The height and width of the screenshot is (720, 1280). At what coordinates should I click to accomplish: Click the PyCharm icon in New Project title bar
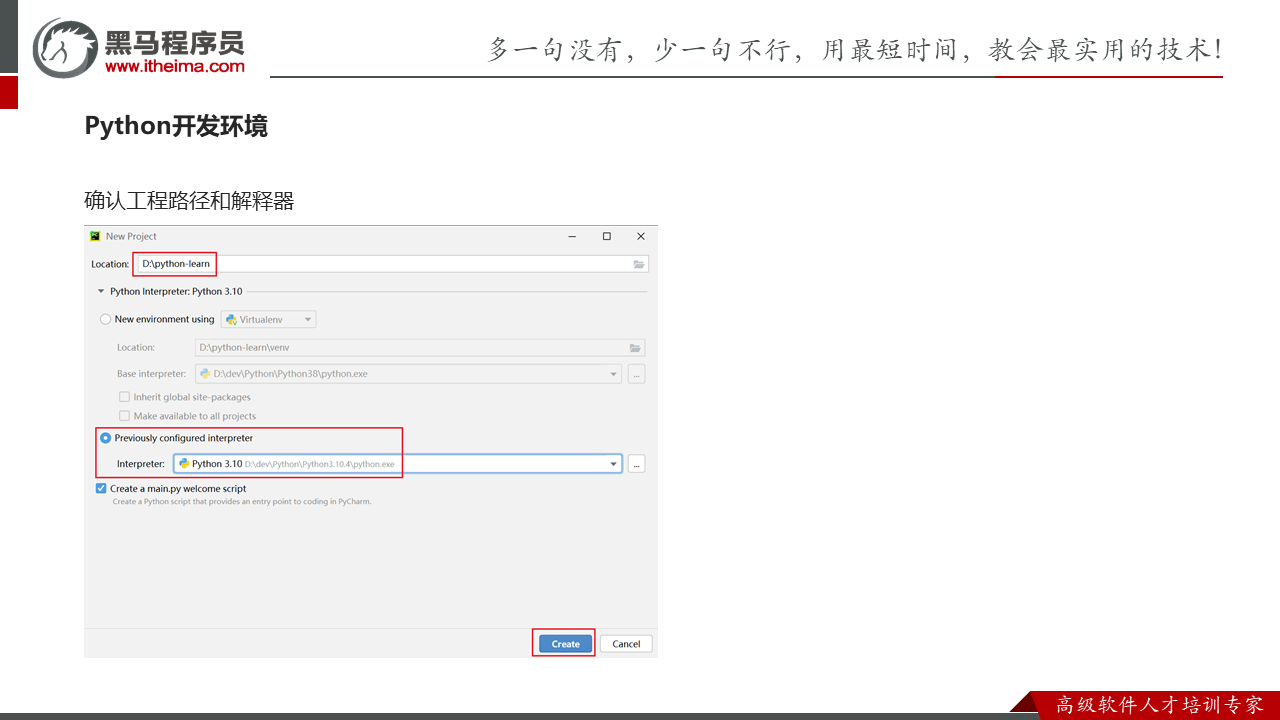pyautogui.click(x=95, y=236)
